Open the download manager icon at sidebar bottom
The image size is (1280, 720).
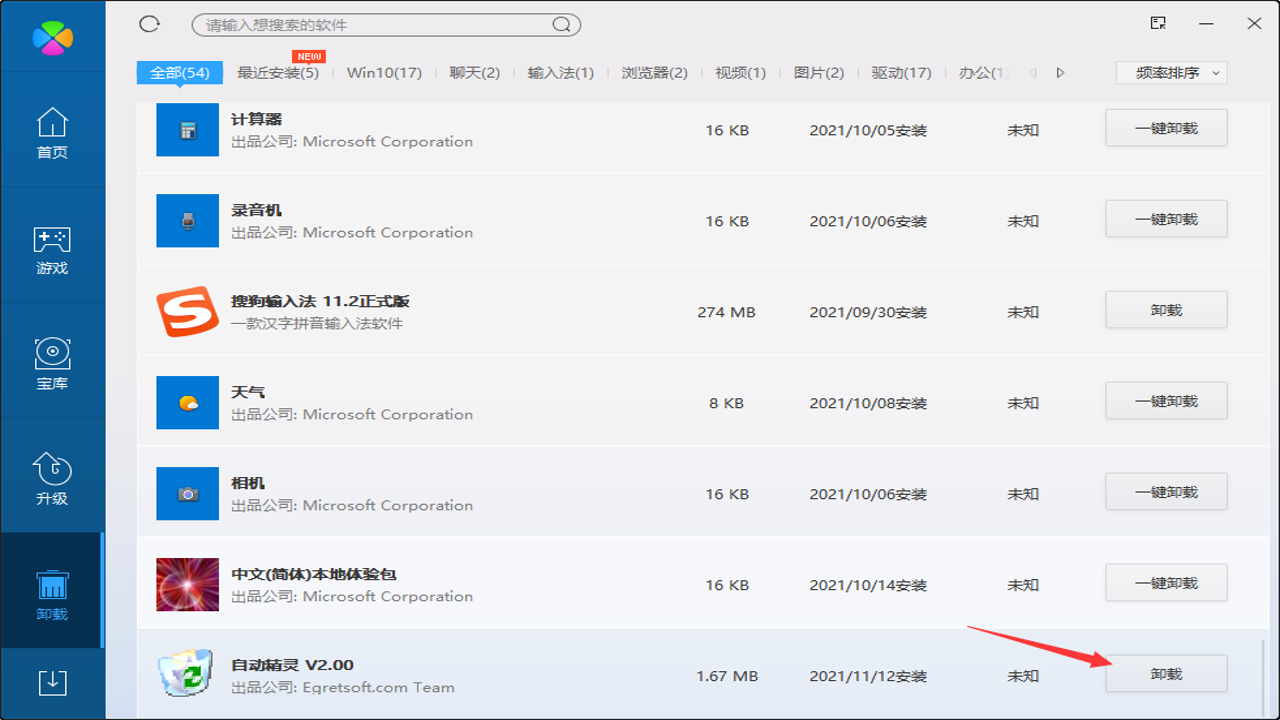[x=52, y=682]
